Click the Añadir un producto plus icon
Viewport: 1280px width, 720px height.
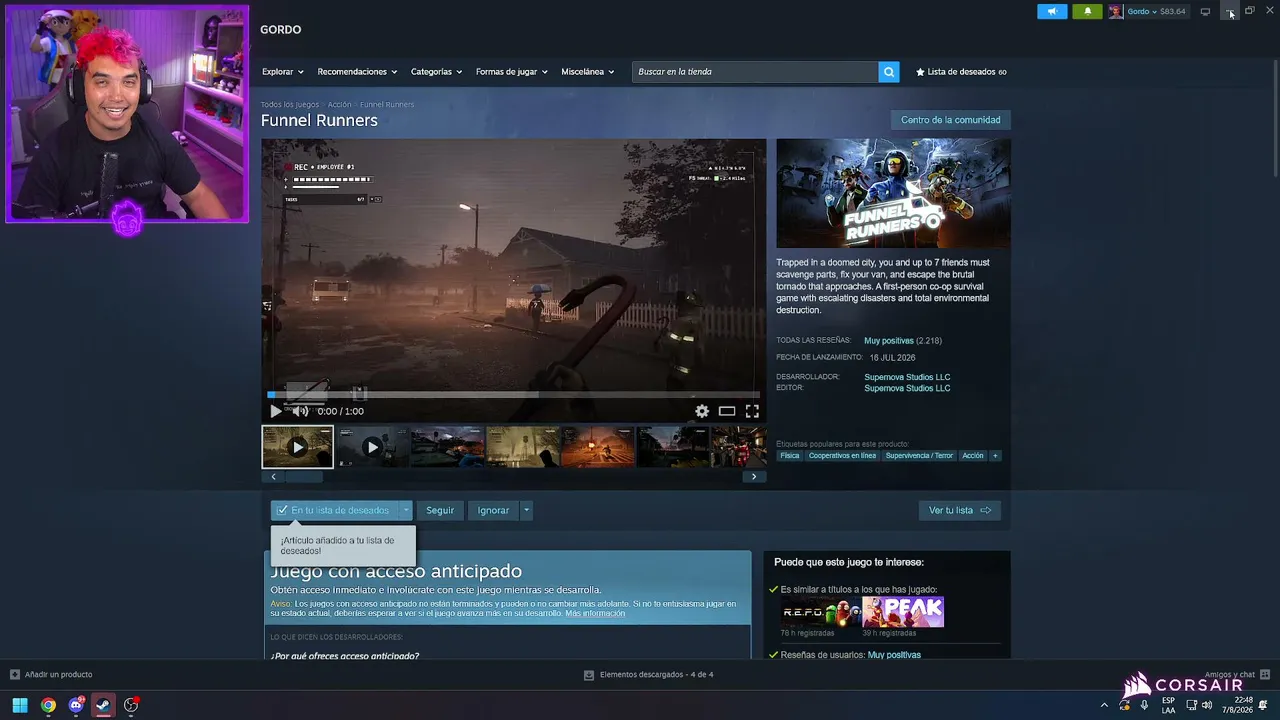tap(15, 675)
